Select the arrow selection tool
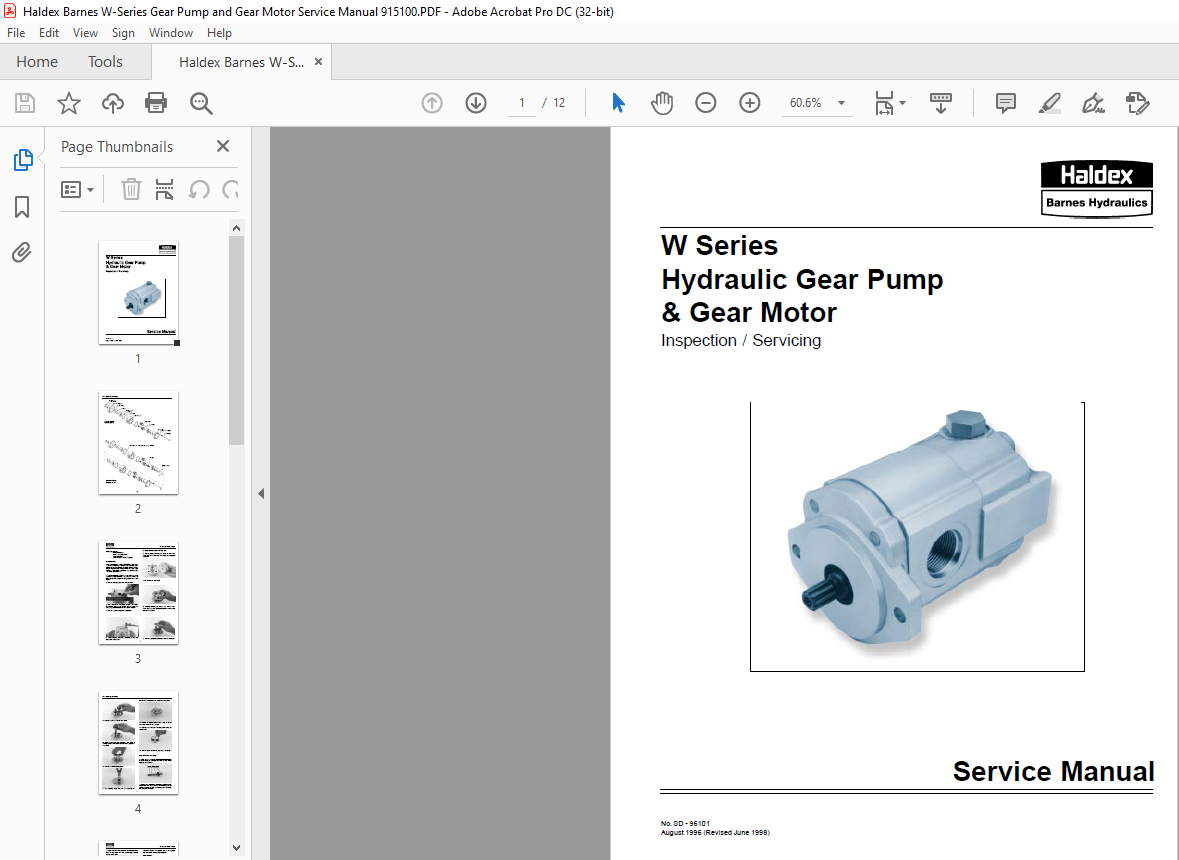 click(618, 103)
